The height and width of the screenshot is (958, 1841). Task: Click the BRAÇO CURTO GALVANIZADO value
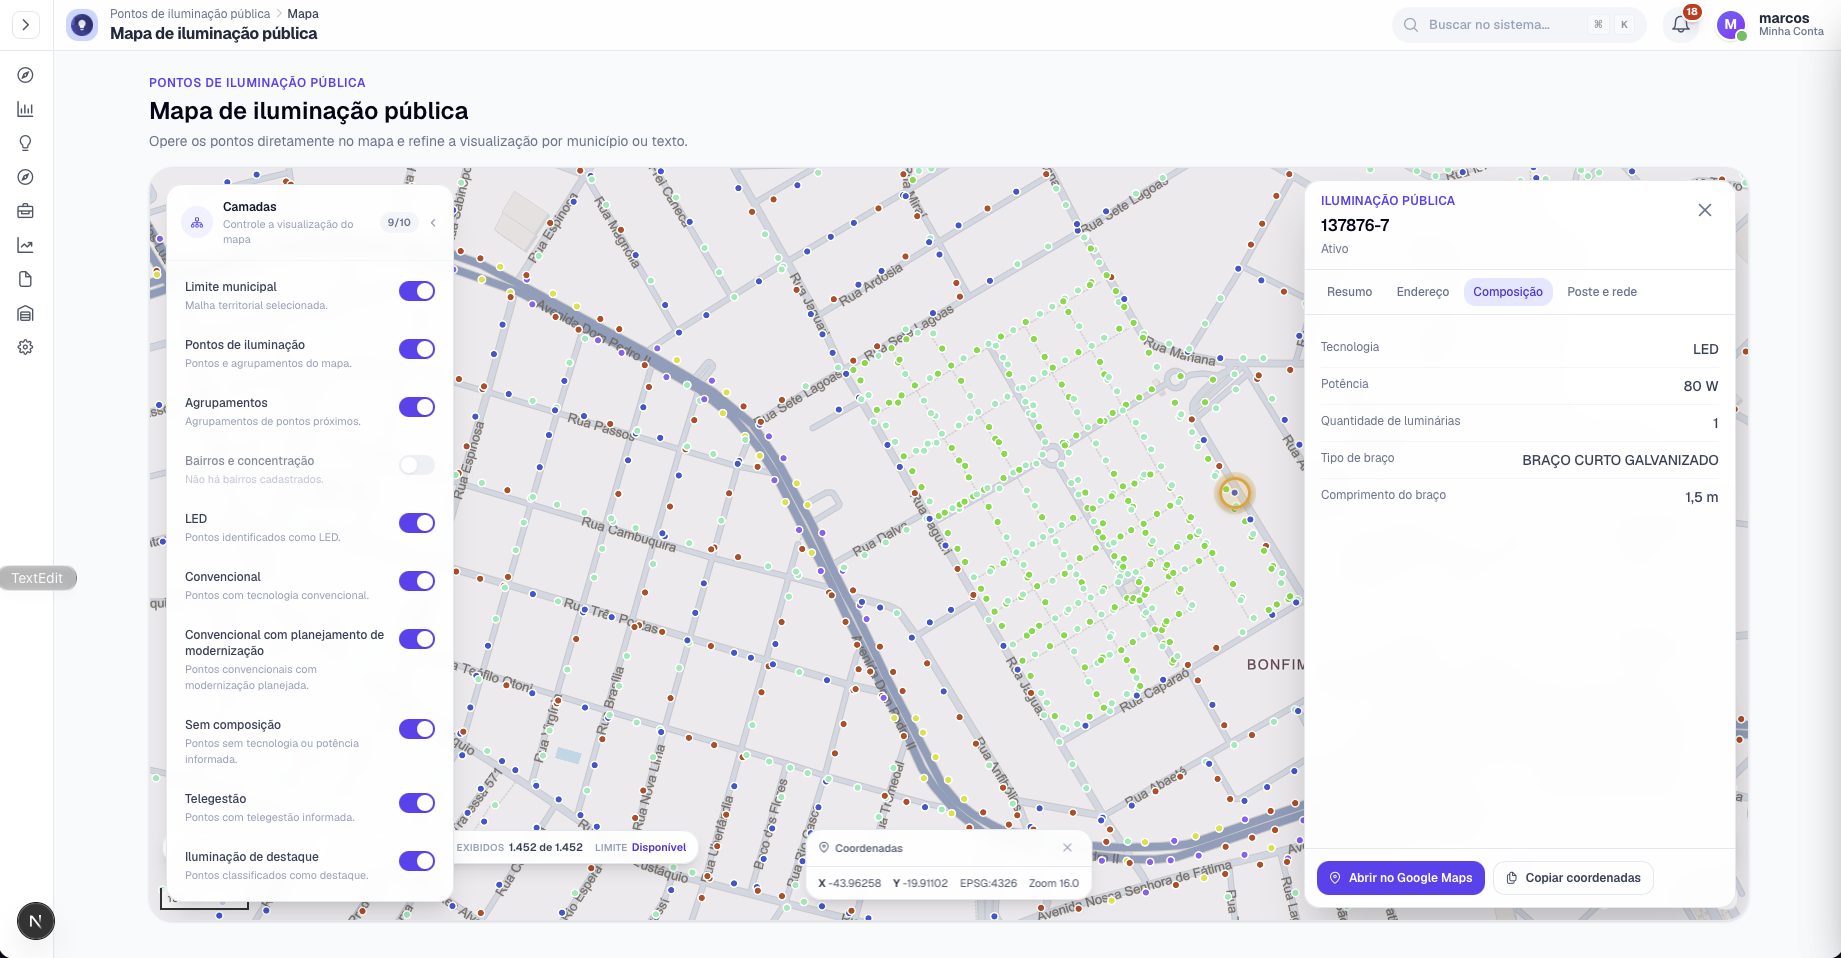pos(1620,460)
